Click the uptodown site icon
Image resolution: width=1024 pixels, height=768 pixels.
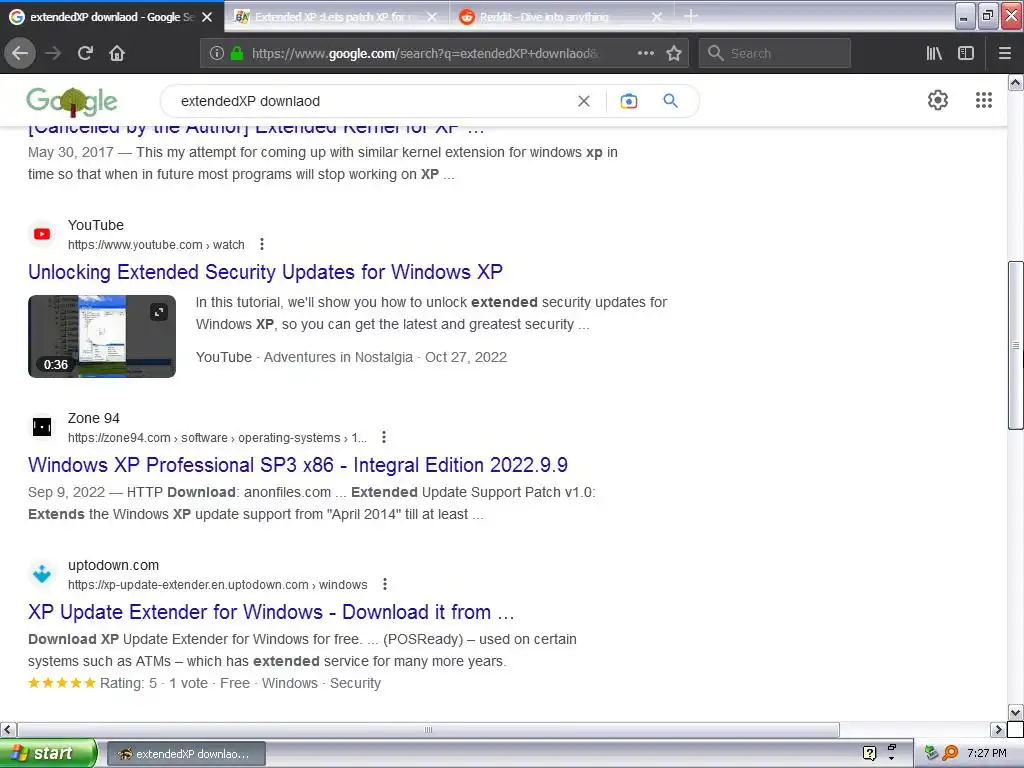pyautogui.click(x=42, y=574)
